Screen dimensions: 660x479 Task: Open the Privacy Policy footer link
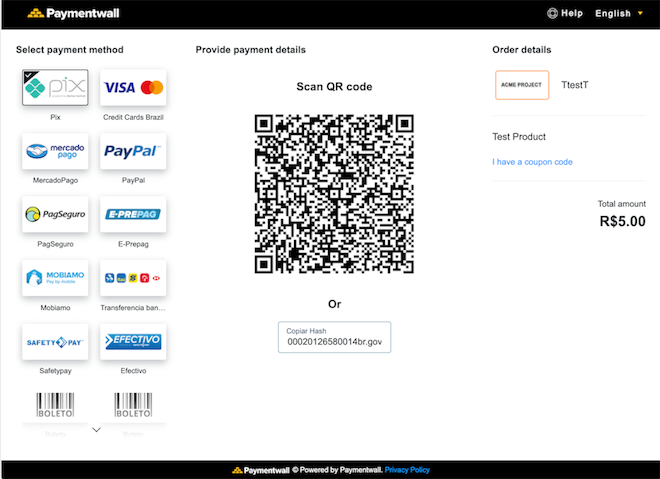[407, 470]
